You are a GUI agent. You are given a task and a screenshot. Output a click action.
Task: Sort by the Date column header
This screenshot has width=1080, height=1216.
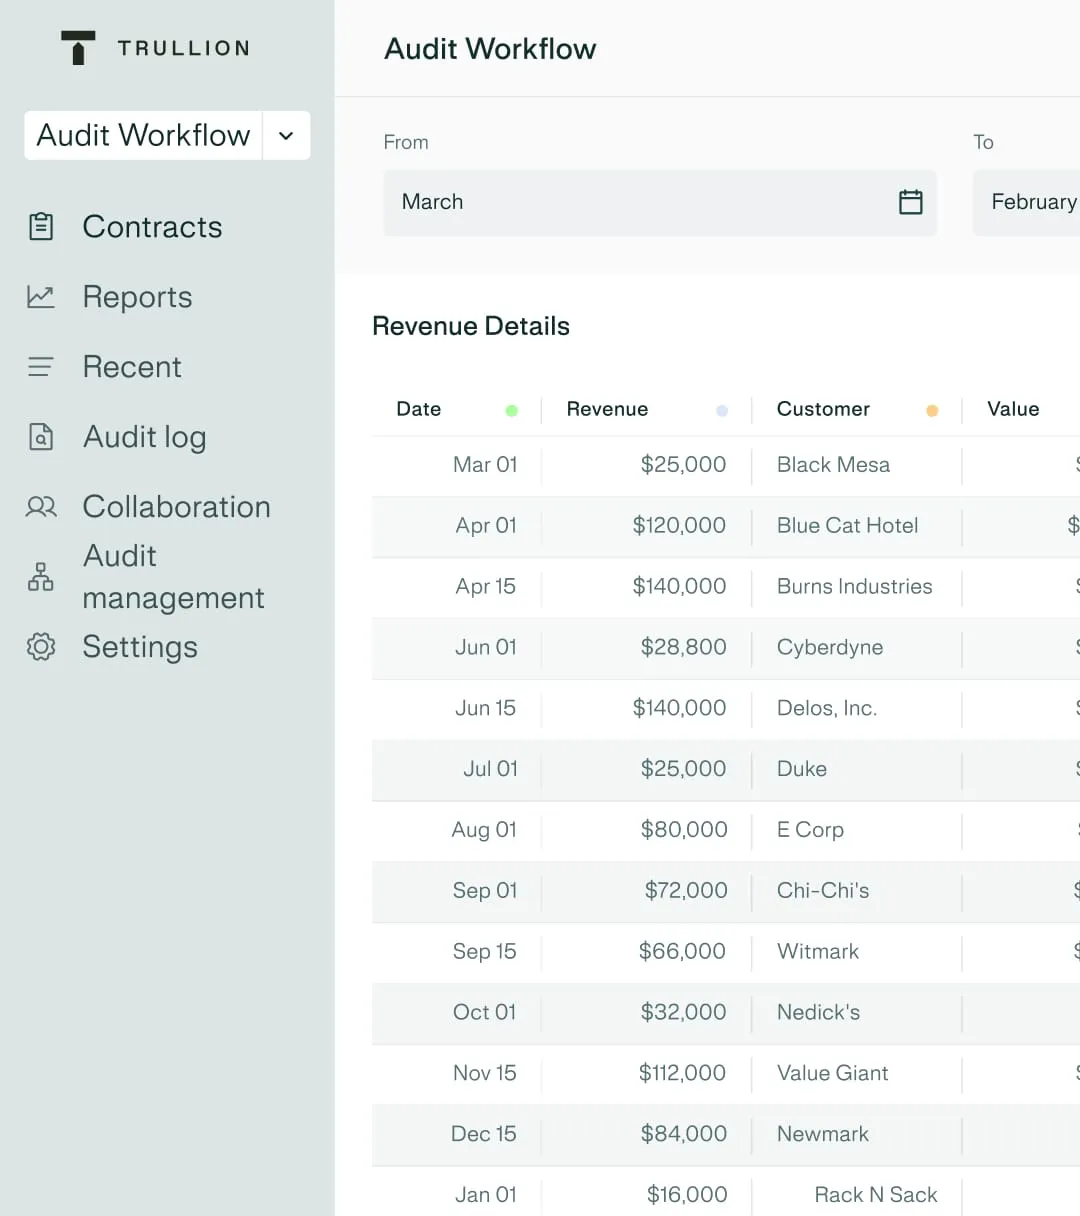pyautogui.click(x=419, y=409)
